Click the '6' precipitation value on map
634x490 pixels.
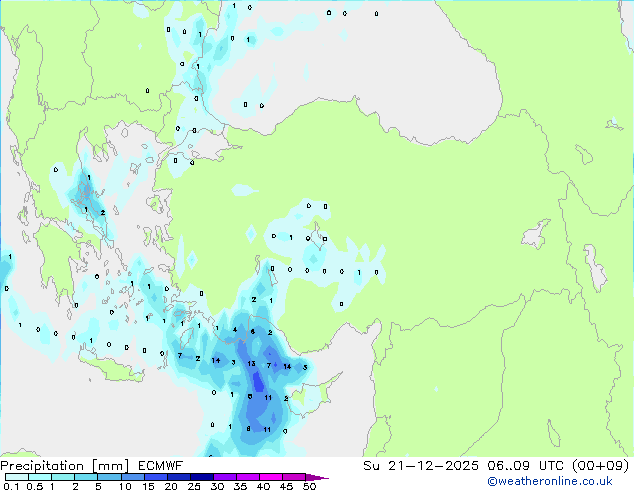(253, 332)
